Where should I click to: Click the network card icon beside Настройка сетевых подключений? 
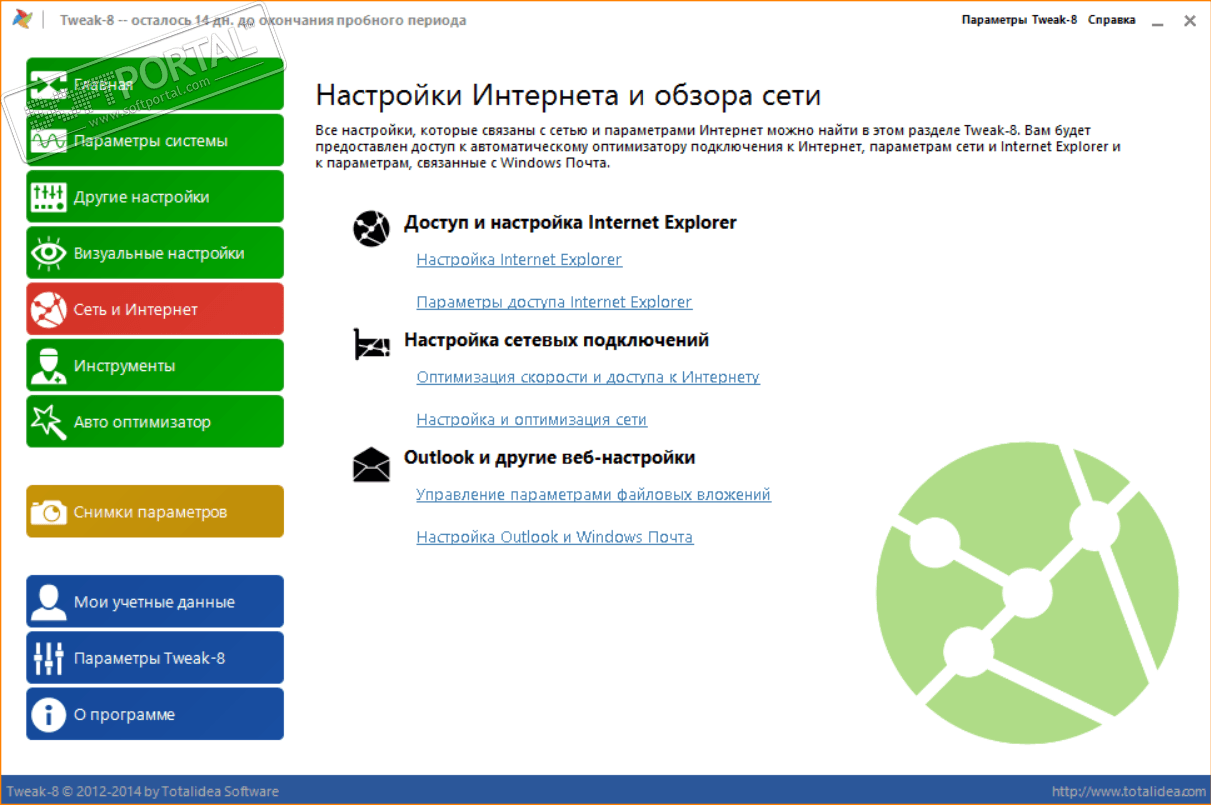(x=371, y=345)
